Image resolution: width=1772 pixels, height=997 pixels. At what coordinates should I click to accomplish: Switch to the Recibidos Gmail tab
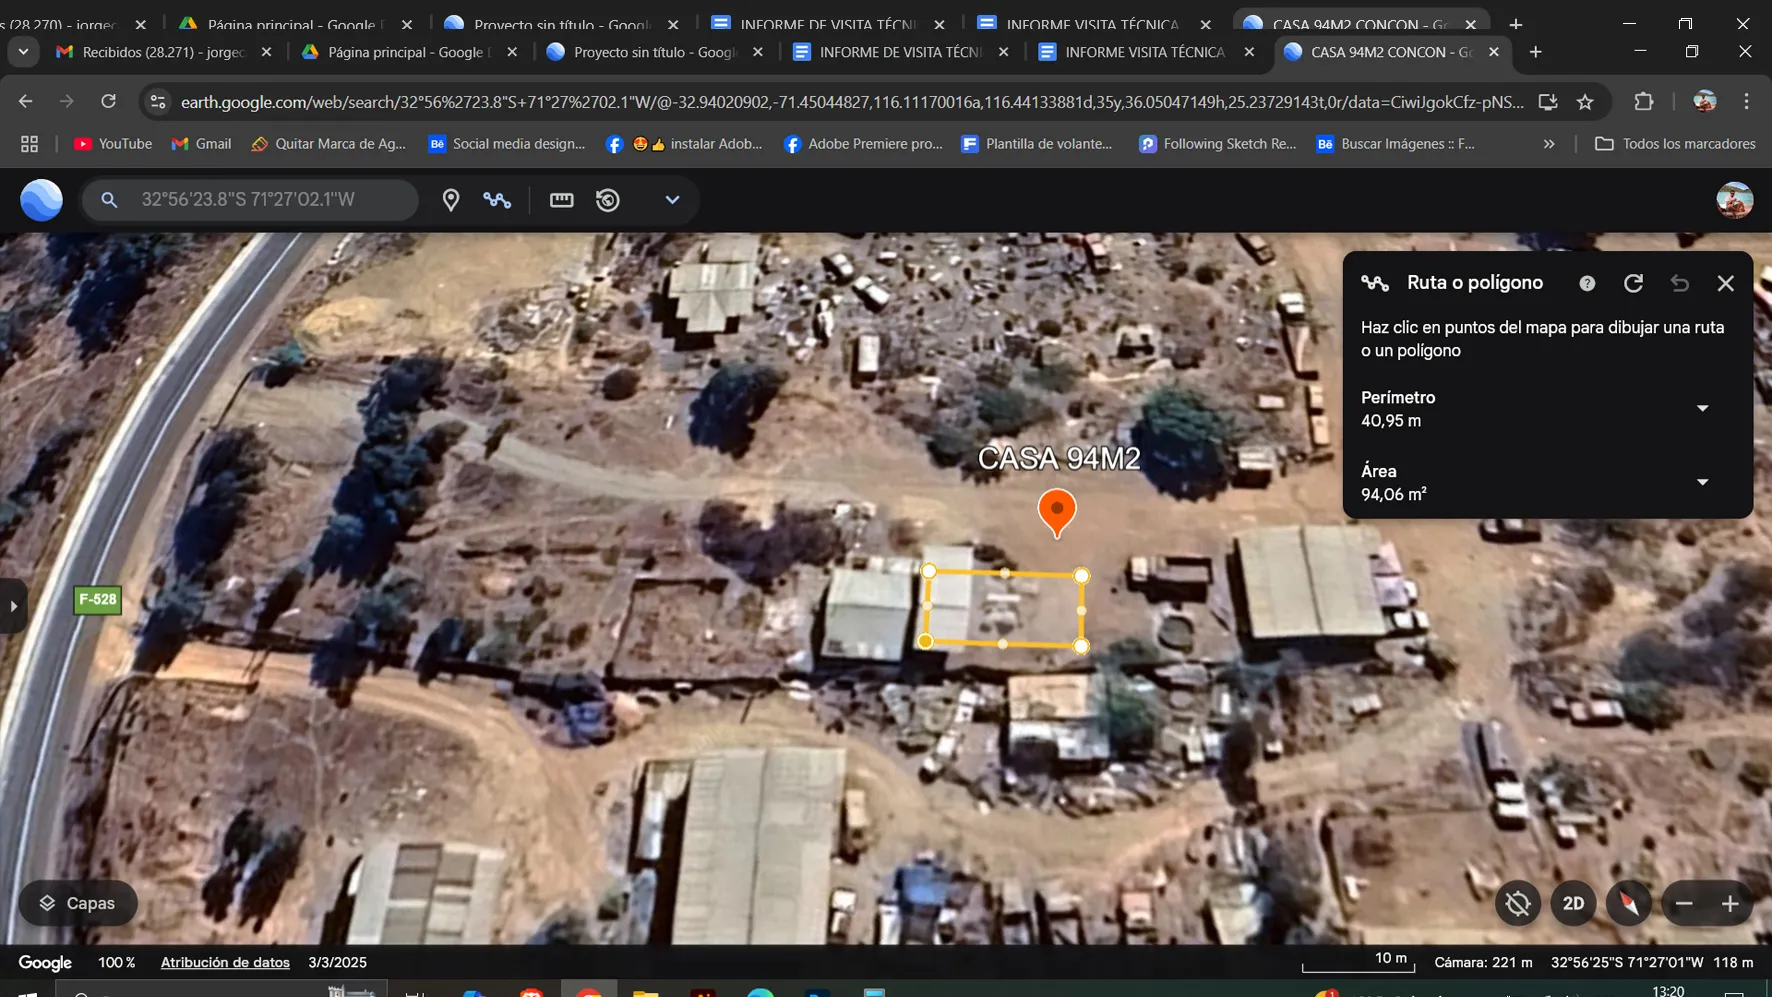pyautogui.click(x=163, y=52)
